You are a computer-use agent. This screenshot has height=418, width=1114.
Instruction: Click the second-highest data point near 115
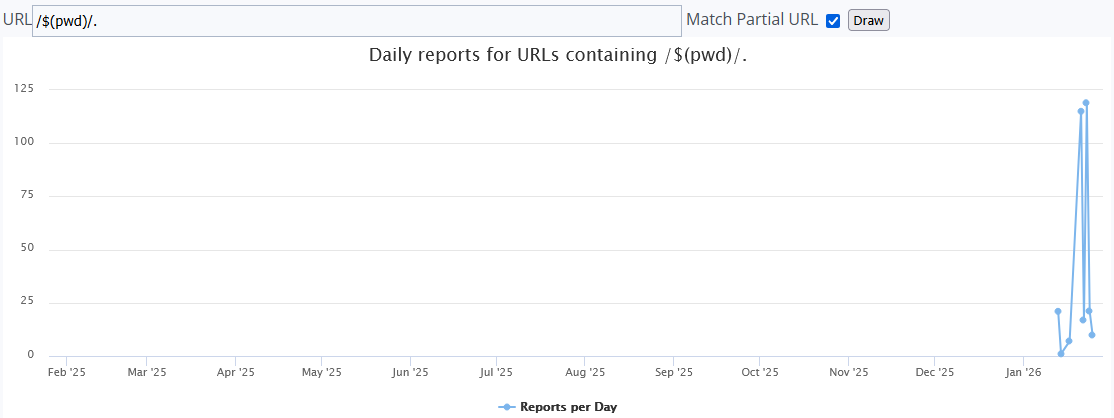coord(1081,111)
